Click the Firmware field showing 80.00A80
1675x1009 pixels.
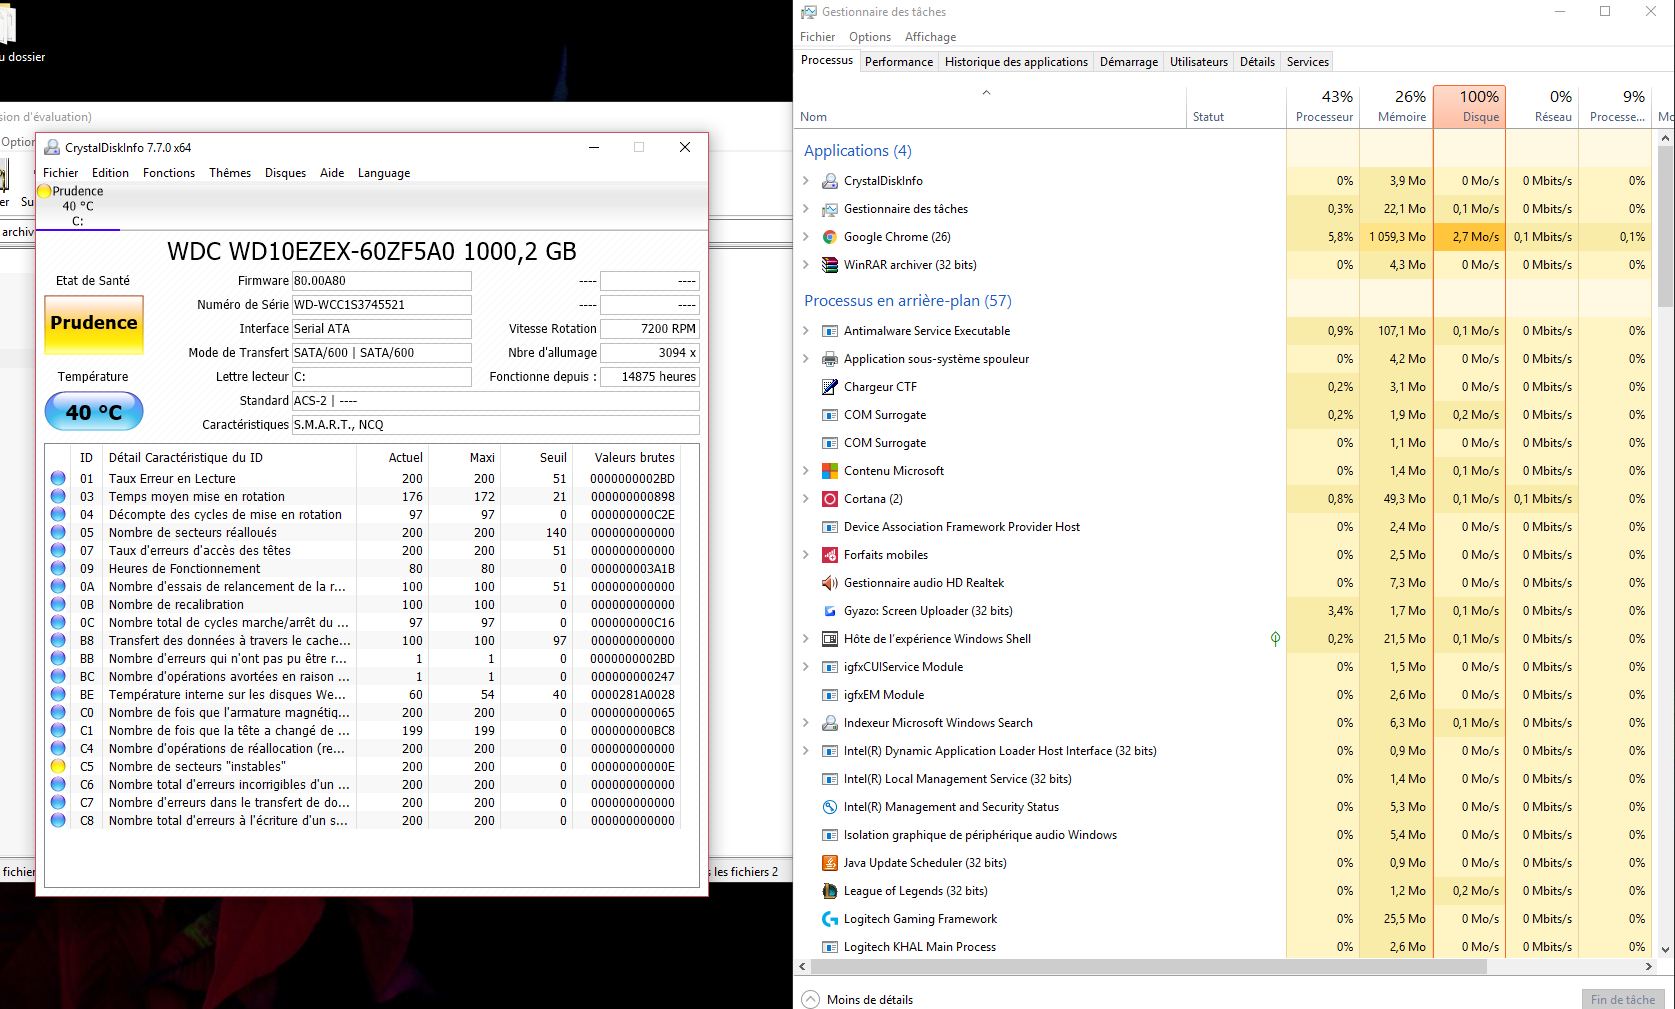[381, 281]
